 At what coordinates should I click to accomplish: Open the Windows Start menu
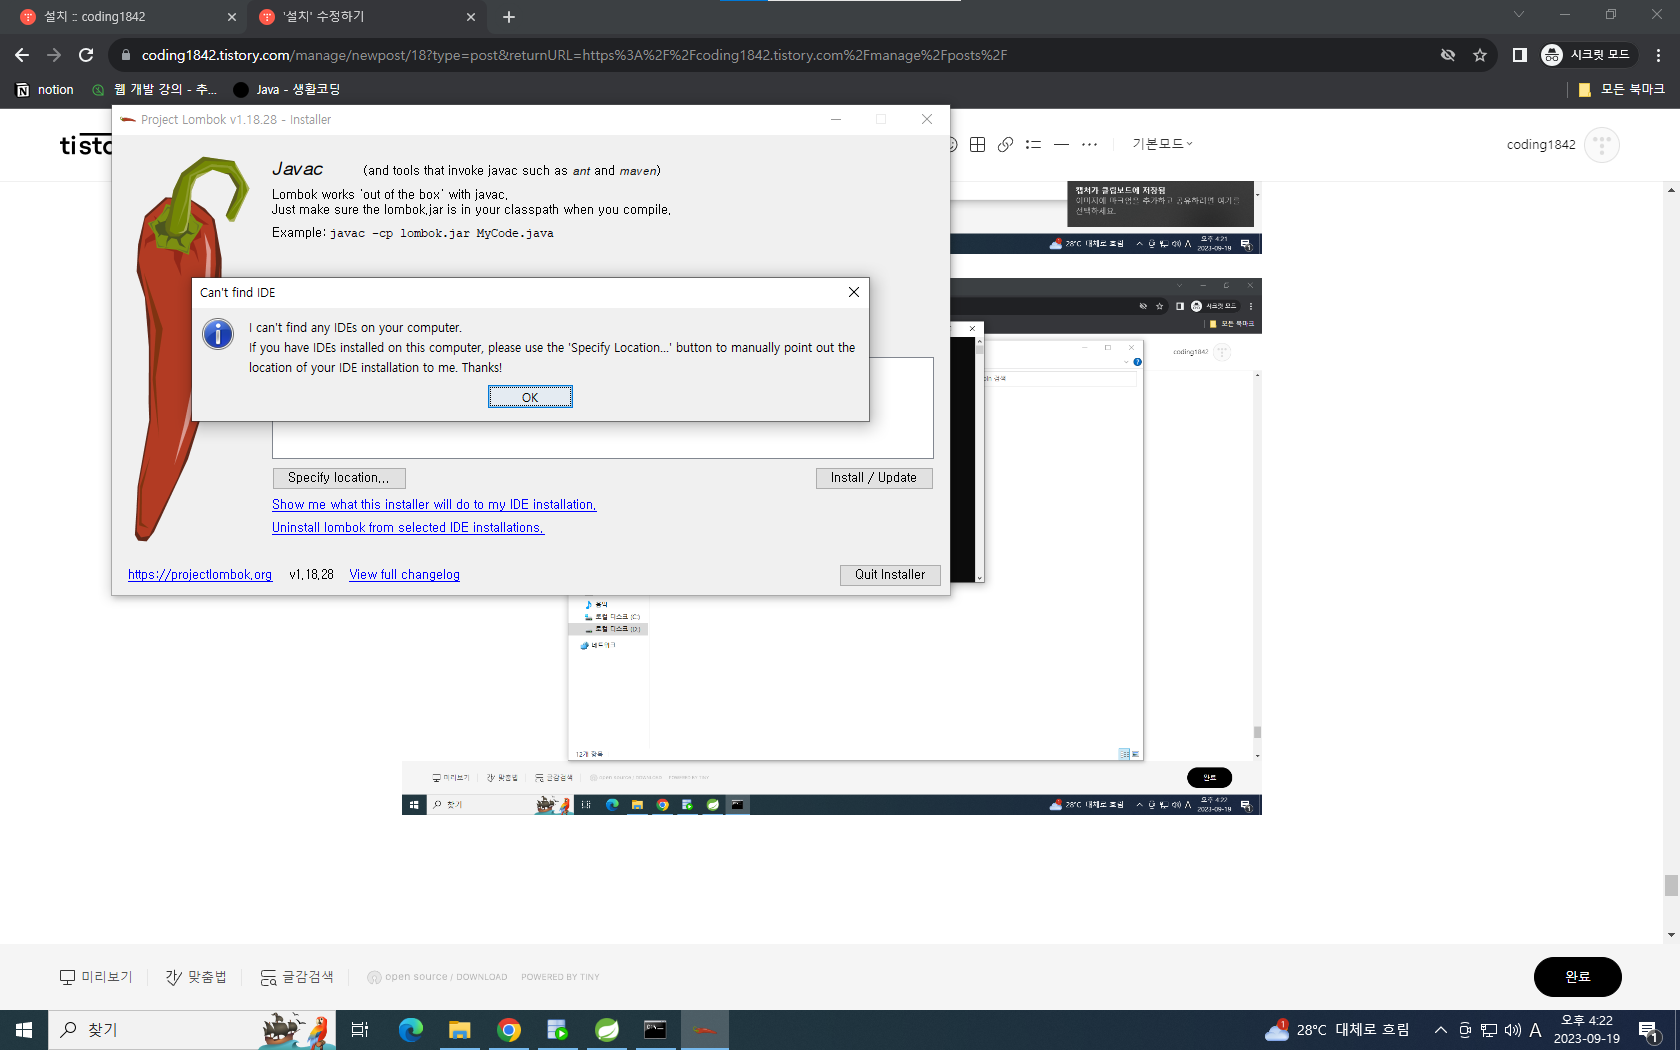pyautogui.click(x=24, y=1030)
